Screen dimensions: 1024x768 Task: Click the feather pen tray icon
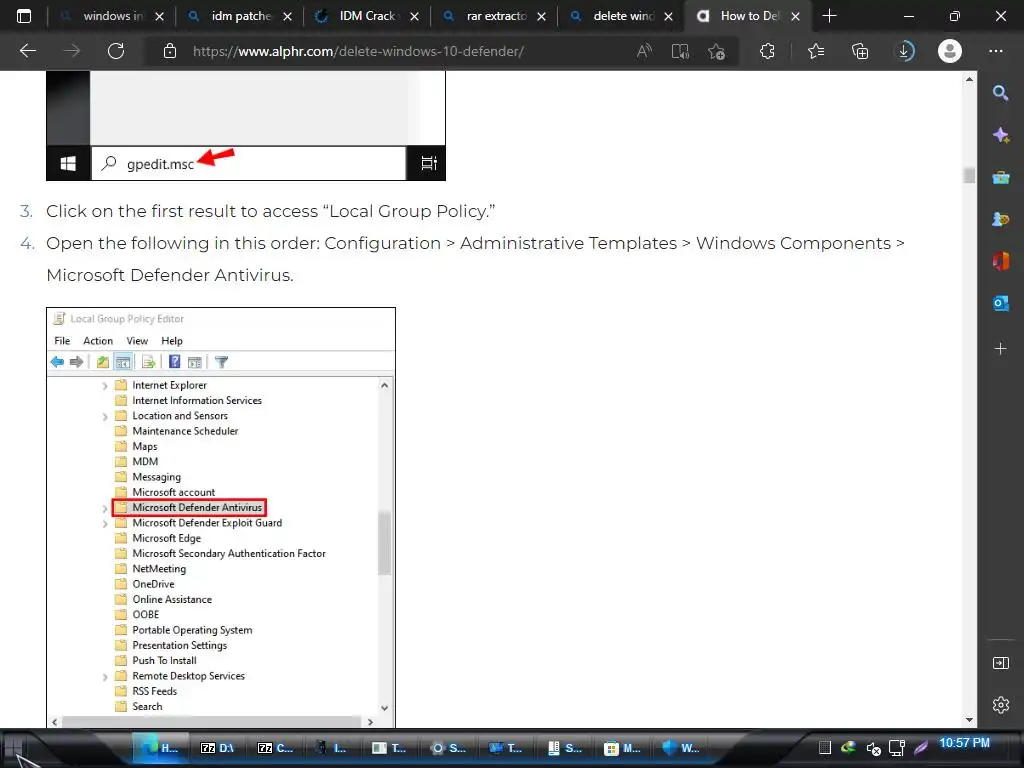click(921, 748)
